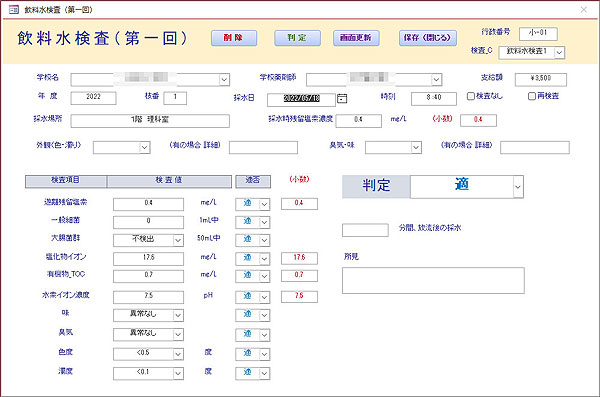Click the 塩化物イオン value field
600x397 pixels.
pyautogui.click(x=148, y=259)
